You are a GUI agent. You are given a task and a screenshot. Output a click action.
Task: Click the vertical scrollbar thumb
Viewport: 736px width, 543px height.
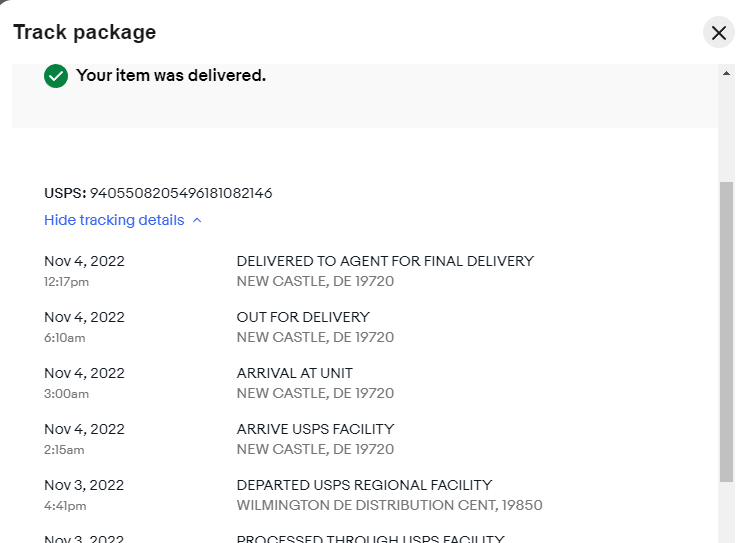[x=727, y=331]
